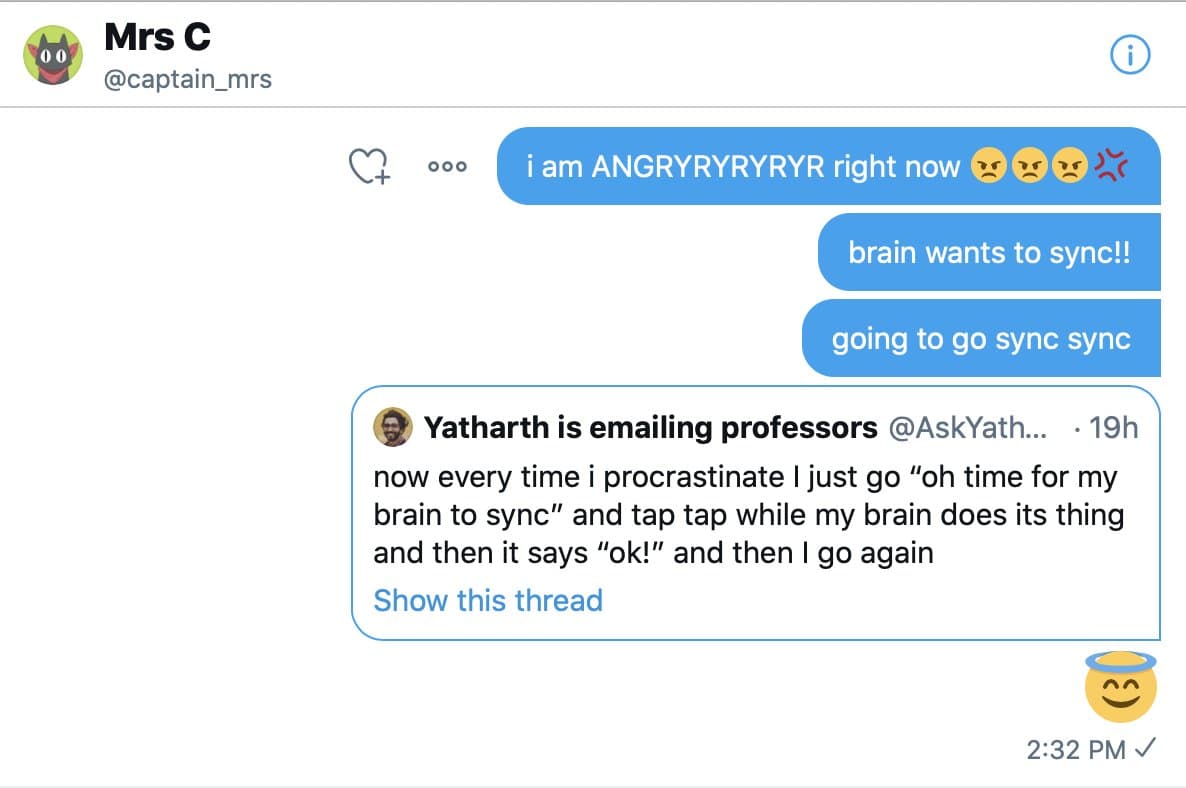Image resolution: width=1186 pixels, height=788 pixels.
Task: Click the "i am ANGRYRYRYRYR right now" message text
Action: [x=743, y=166]
